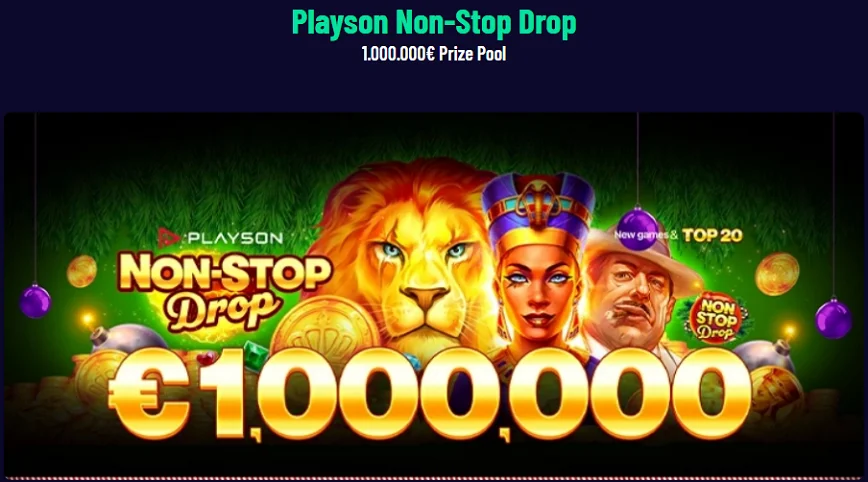This screenshot has width=868, height=482.
Task: Click the golden Non-Stop Drop banner title
Action: (x=224, y=291)
